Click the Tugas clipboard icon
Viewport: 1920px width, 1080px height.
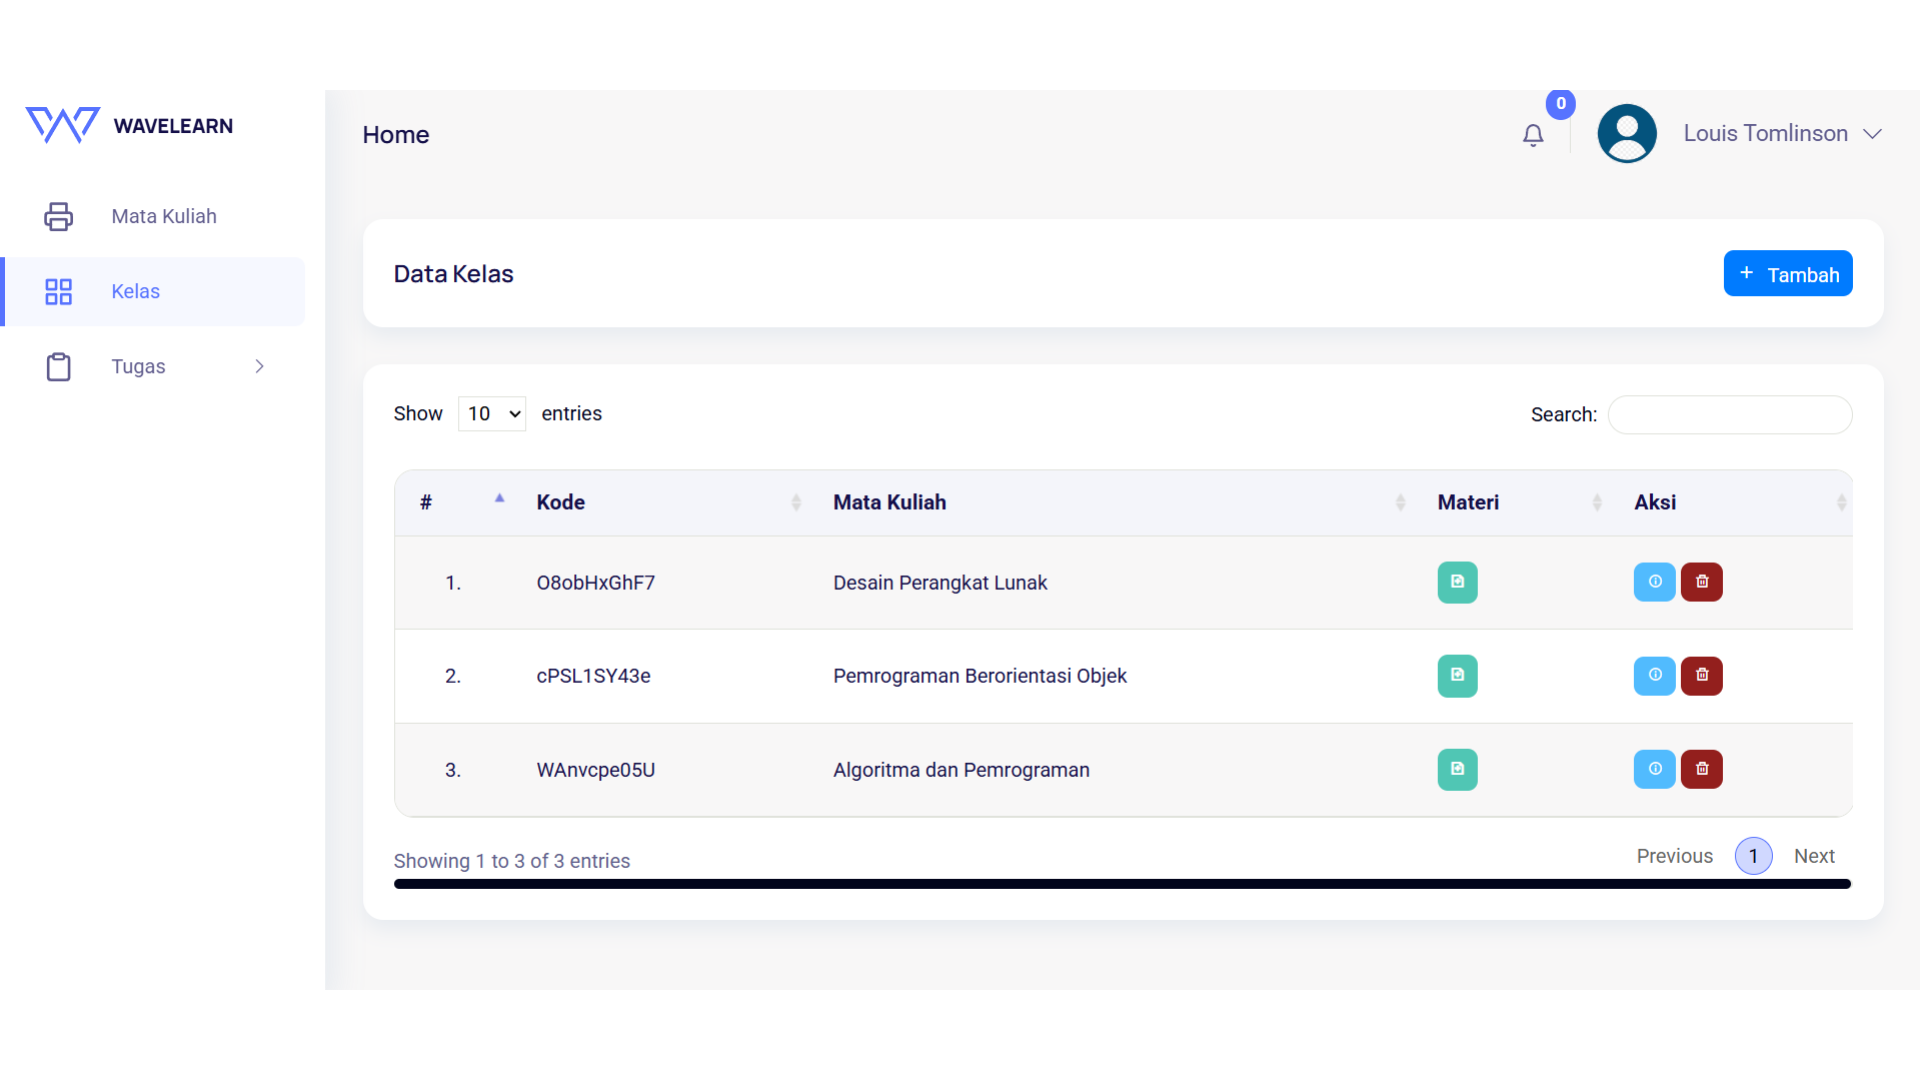click(x=59, y=367)
